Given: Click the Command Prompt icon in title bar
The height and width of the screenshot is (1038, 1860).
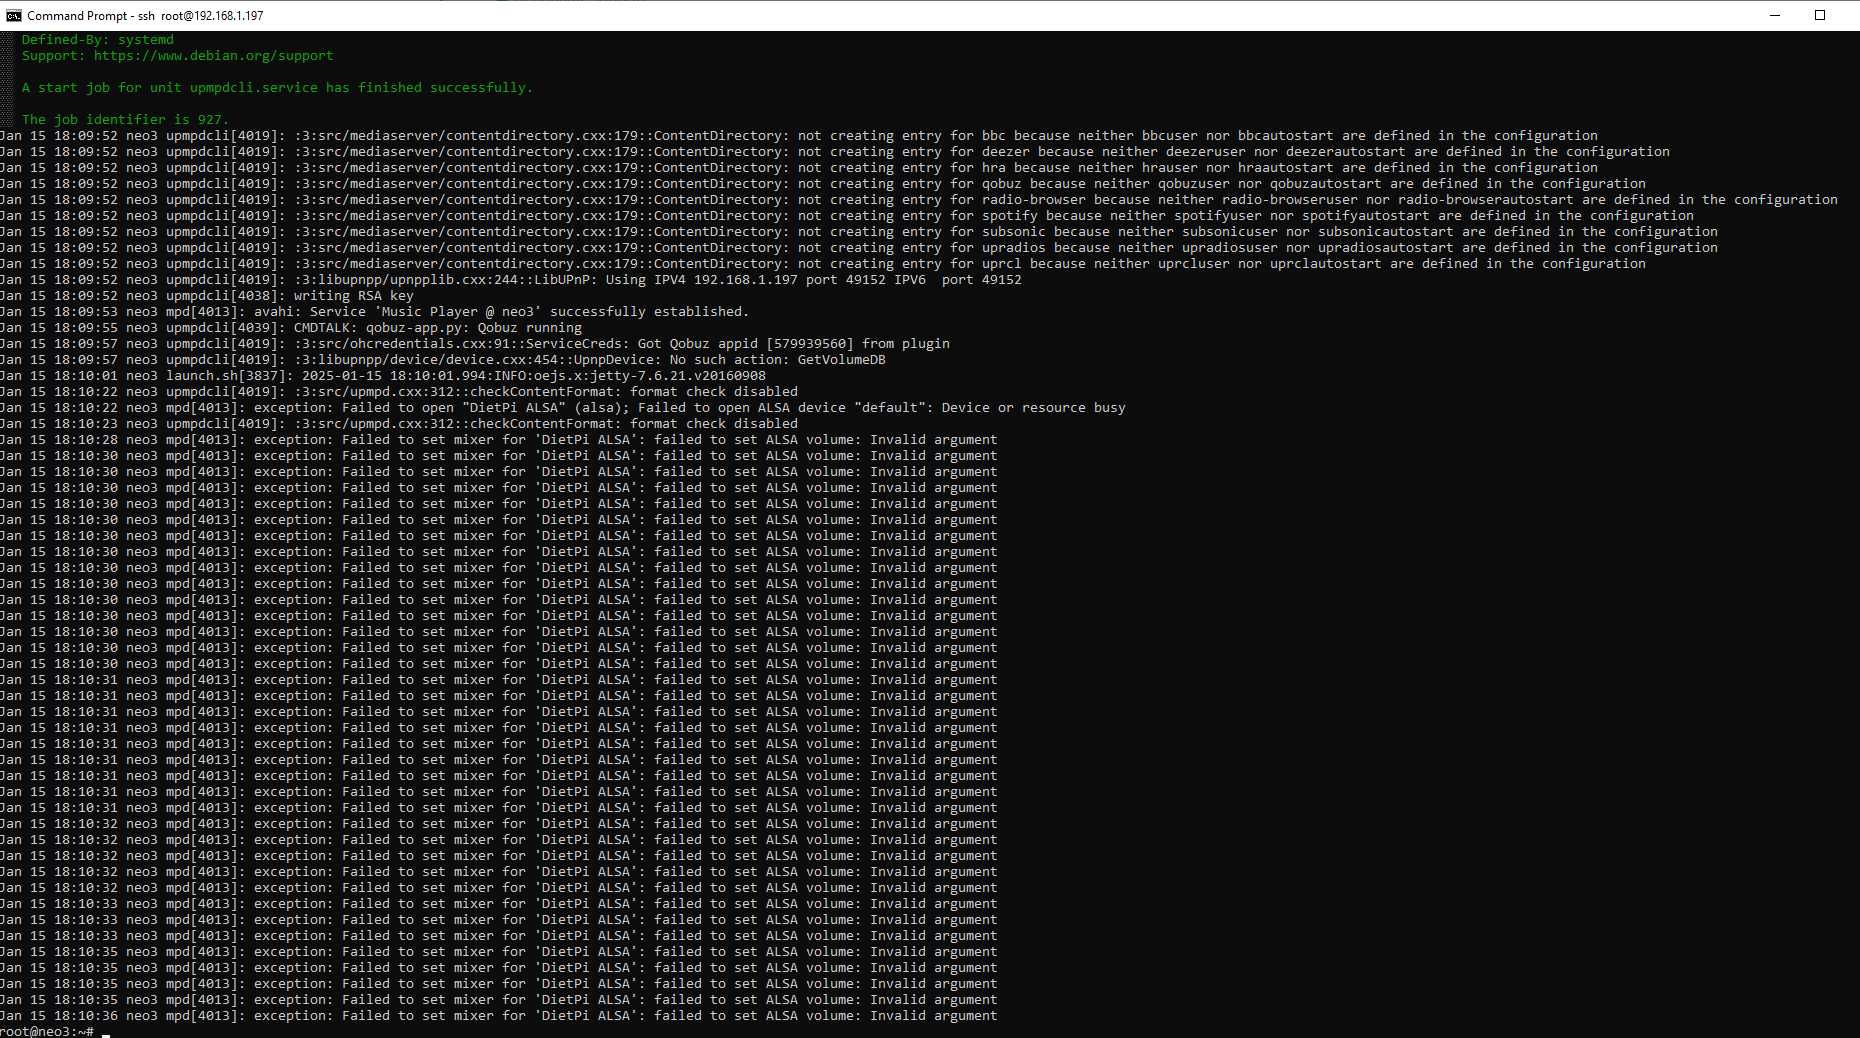Looking at the screenshot, I should pyautogui.click(x=13, y=15).
